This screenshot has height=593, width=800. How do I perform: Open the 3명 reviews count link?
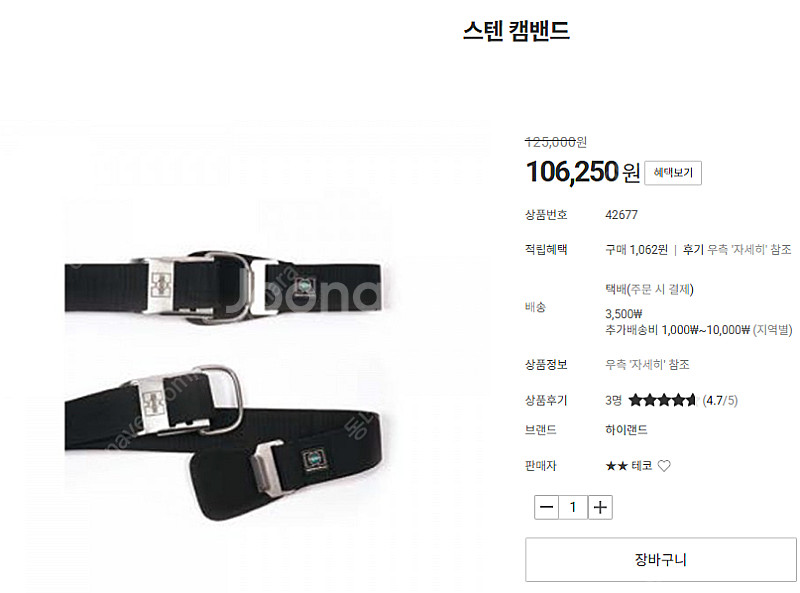[x=613, y=400]
